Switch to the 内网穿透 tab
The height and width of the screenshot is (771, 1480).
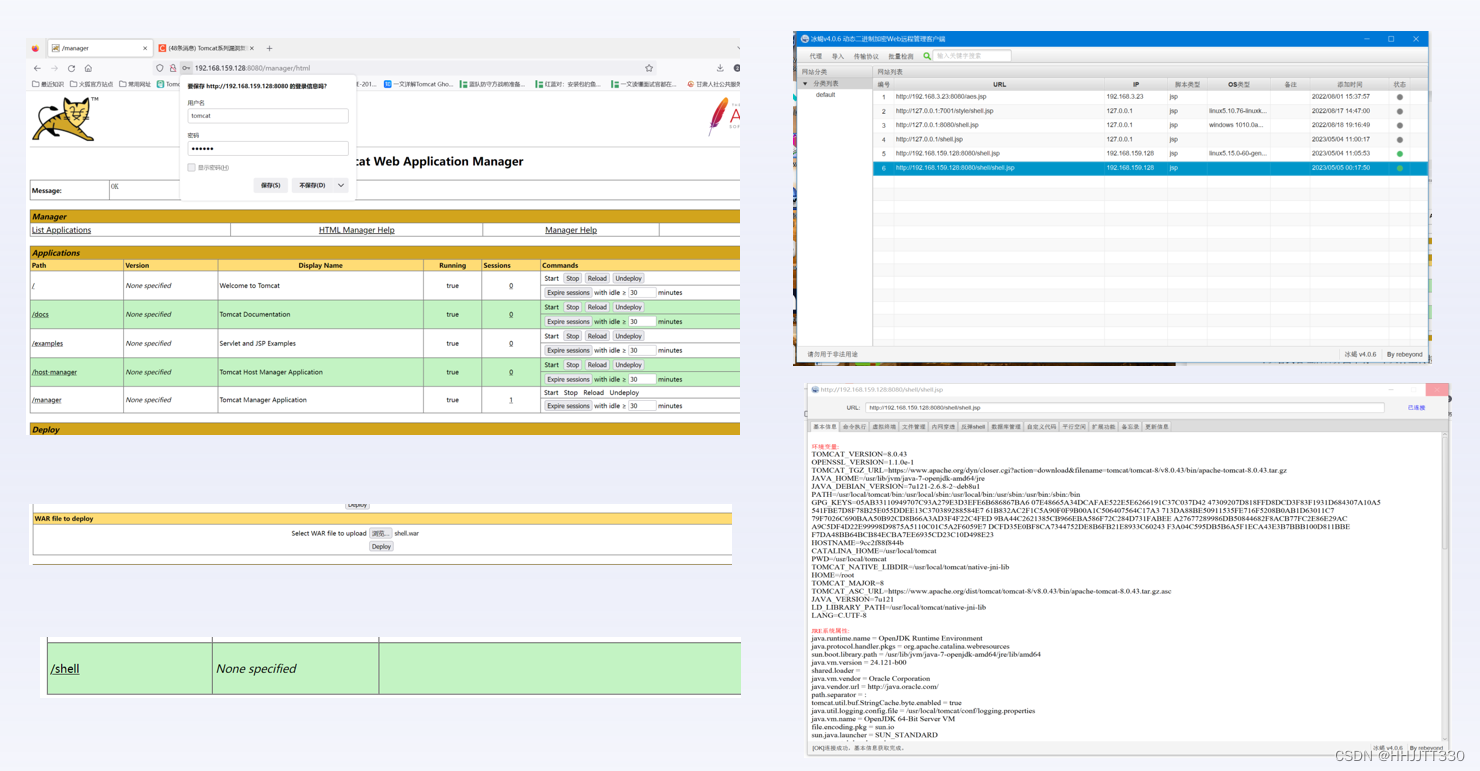pyautogui.click(x=943, y=427)
